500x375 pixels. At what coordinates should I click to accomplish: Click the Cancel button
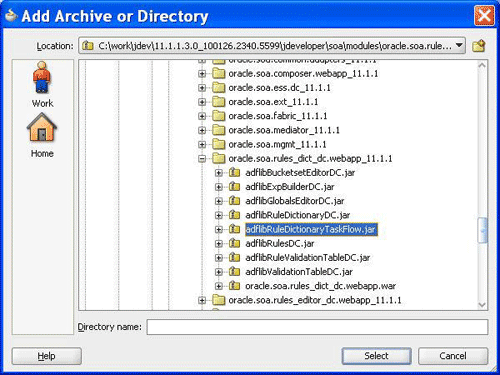[x=453, y=356]
